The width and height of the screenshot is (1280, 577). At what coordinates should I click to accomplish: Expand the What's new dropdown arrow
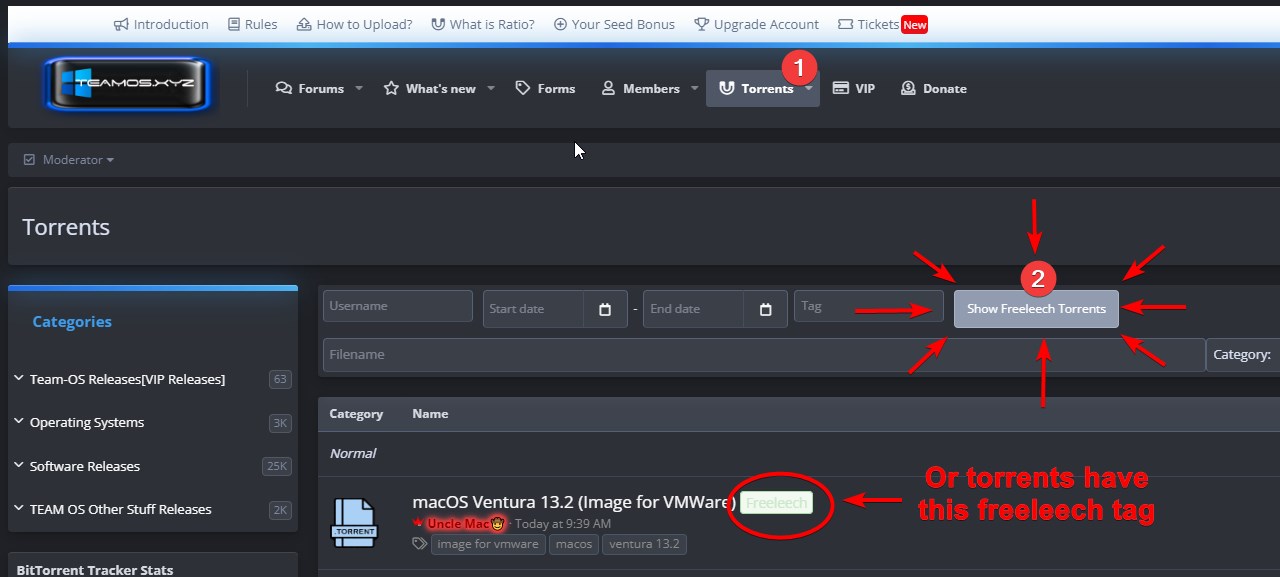click(491, 88)
